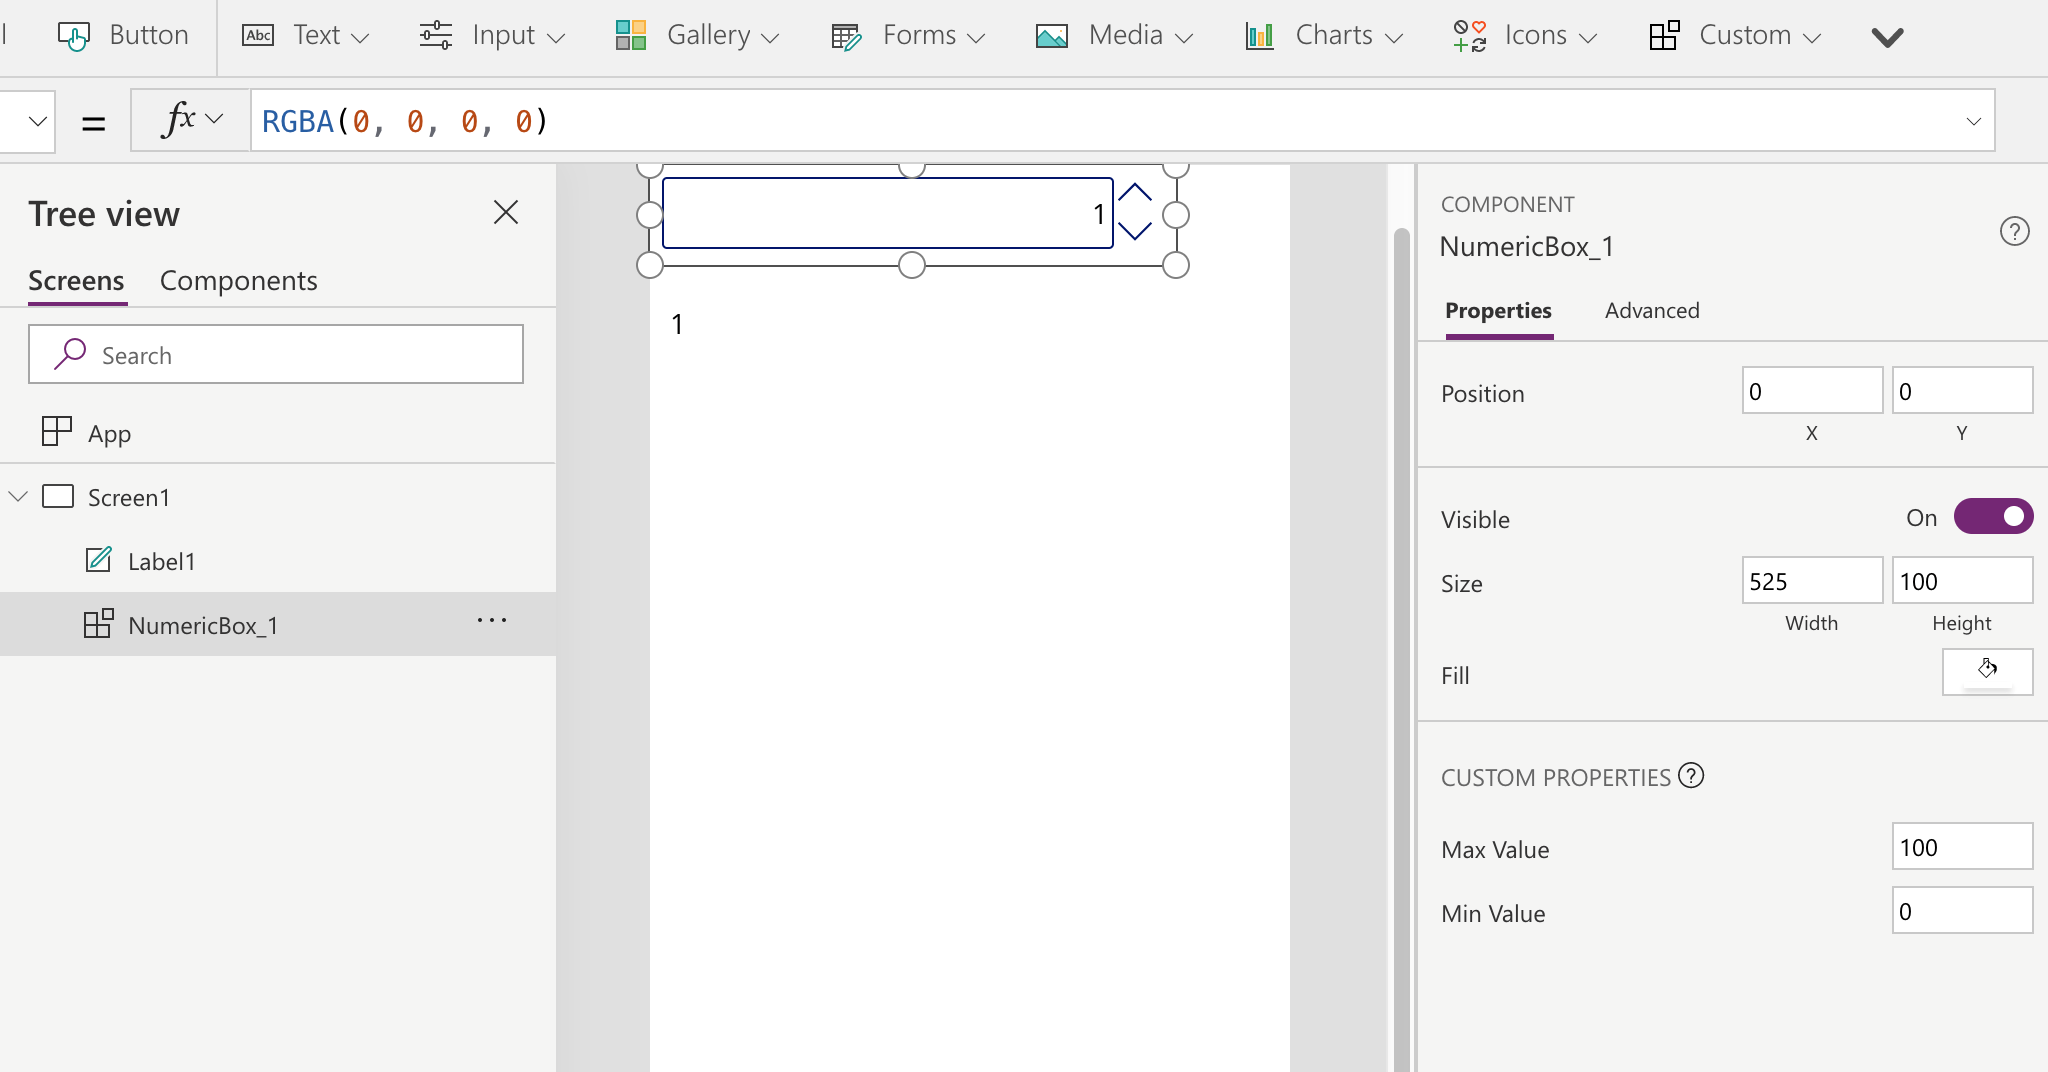The image size is (2048, 1072).
Task: Click the App grid icon in tree
Action: pos(57,431)
